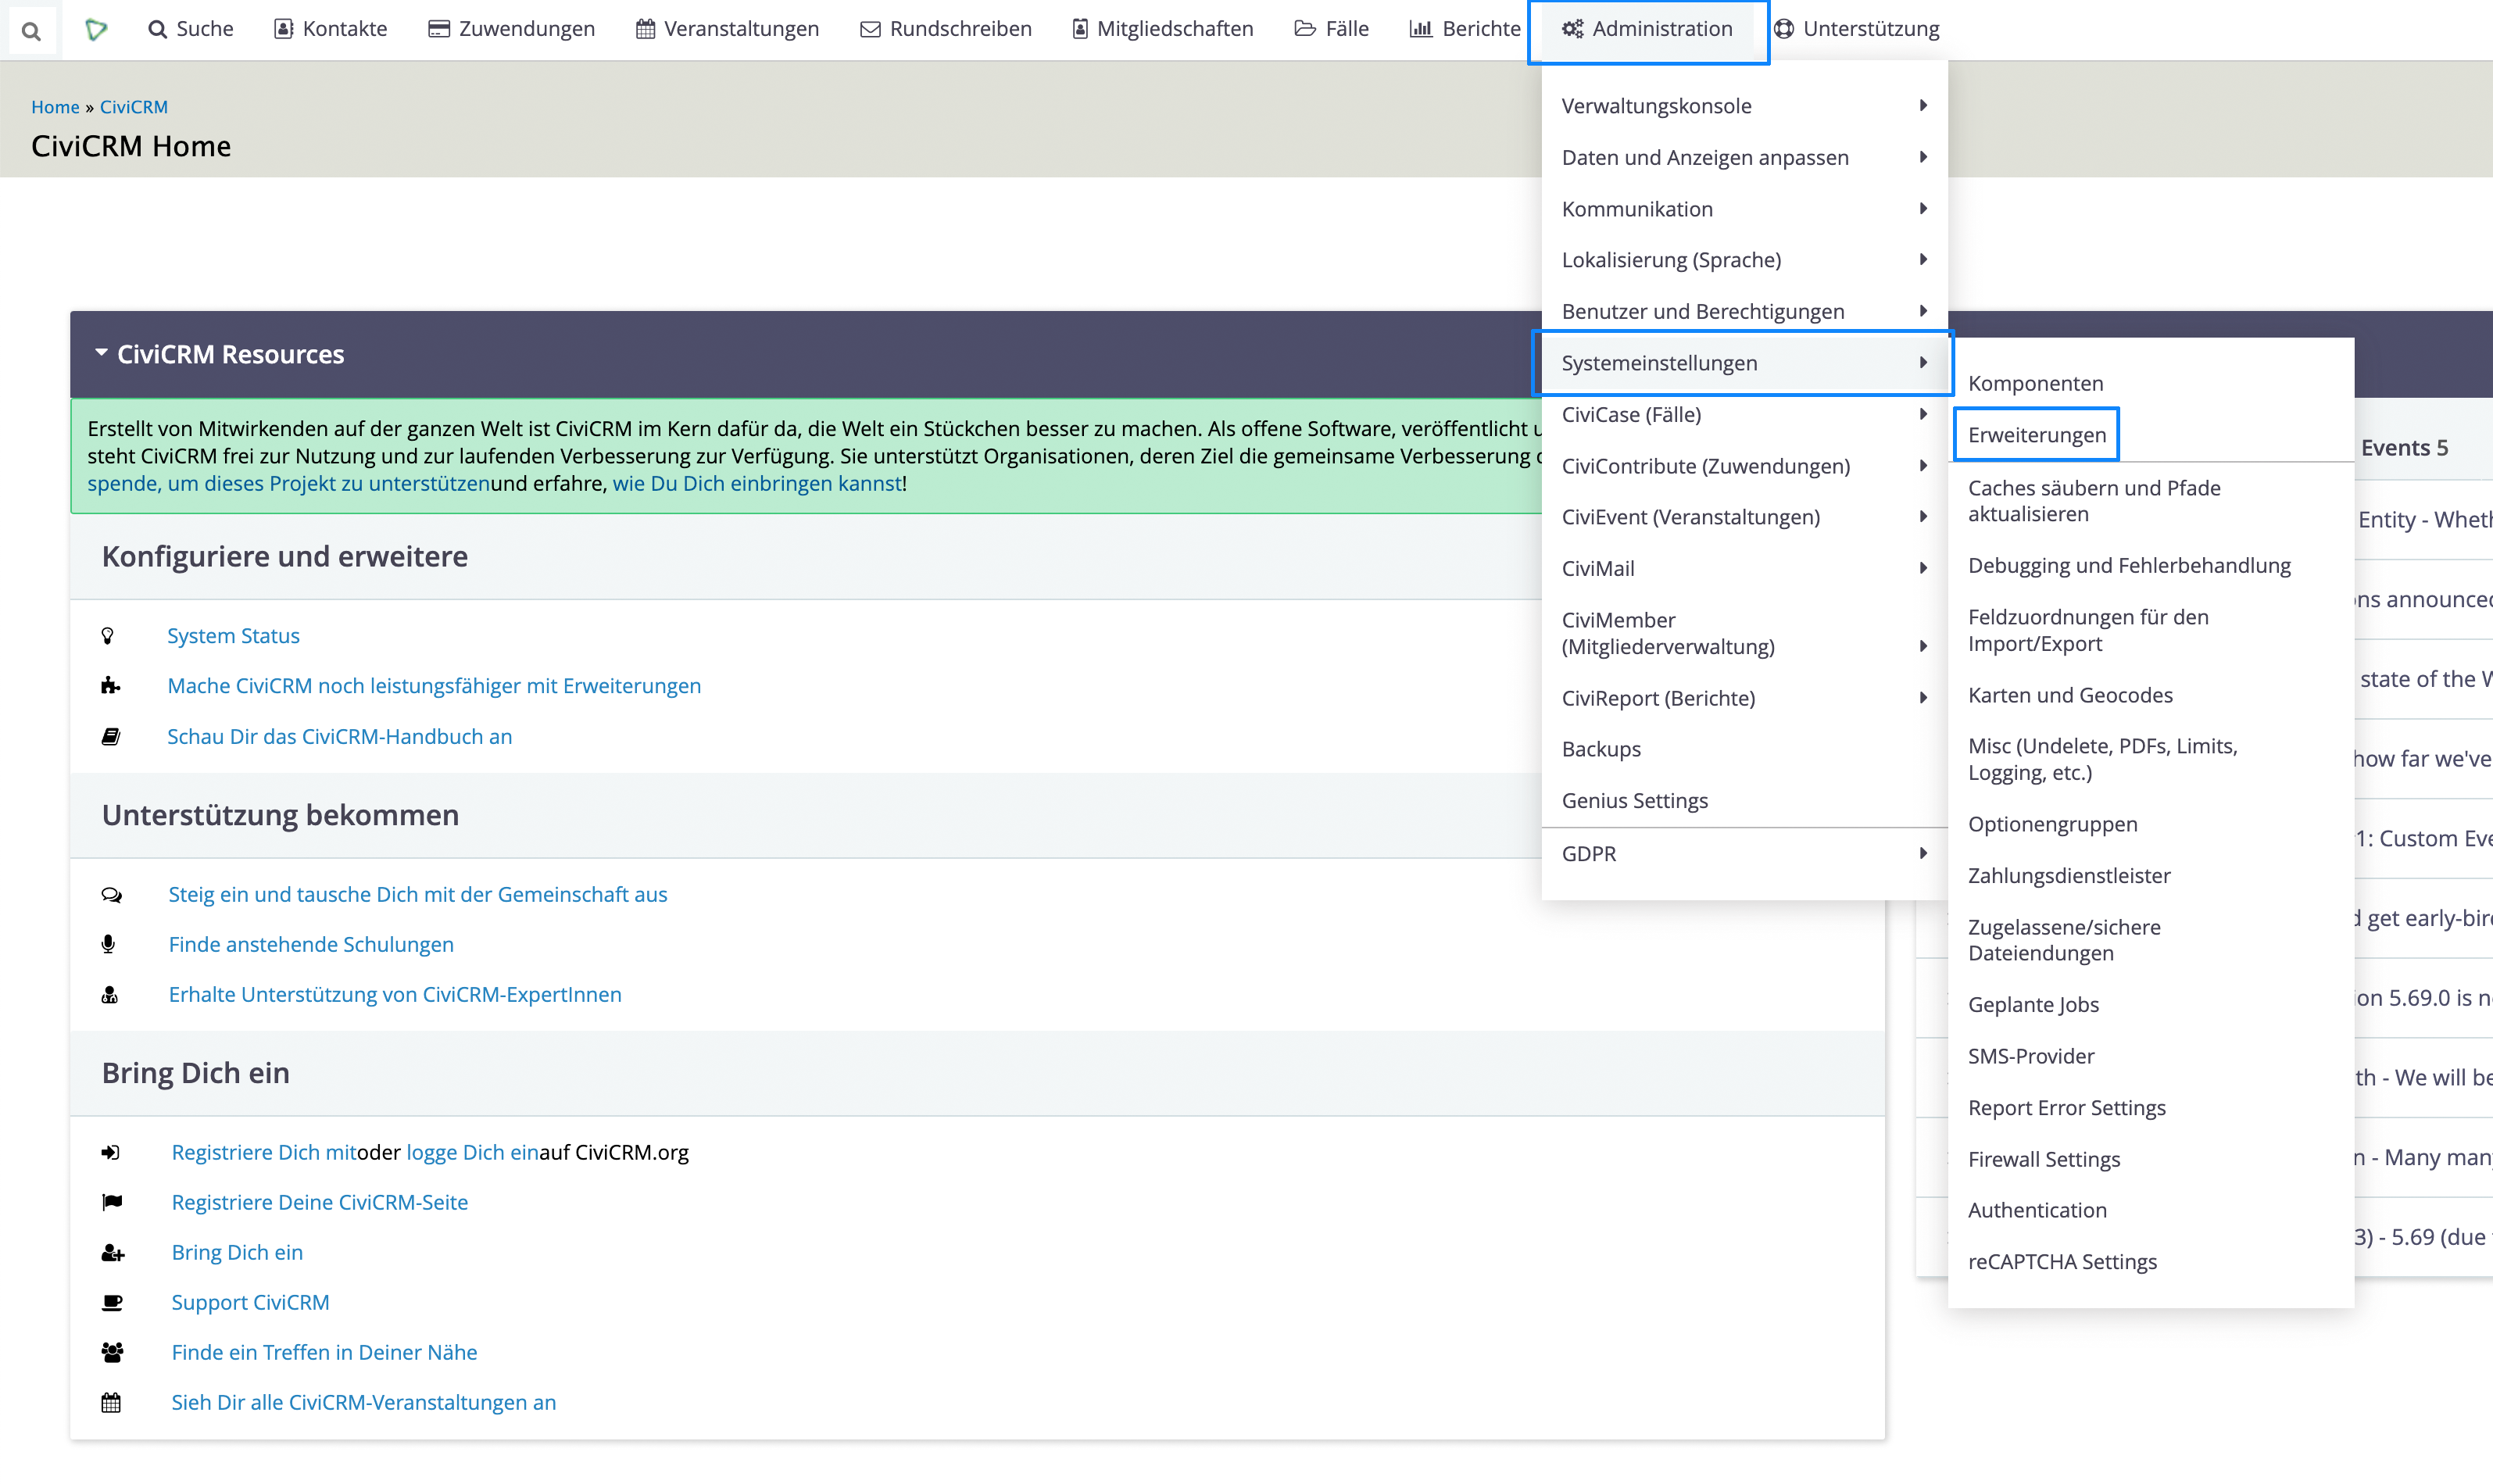The image size is (2493, 1484).
Task: Open the Mitgliedschaften menu
Action: 1162,29
